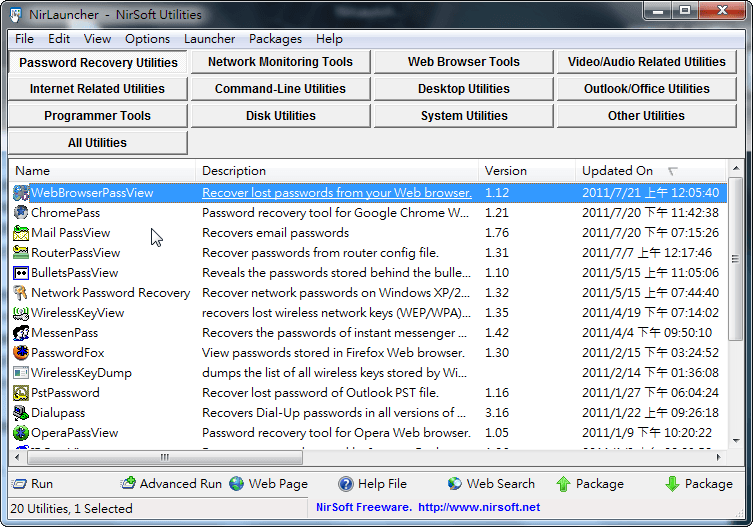The width and height of the screenshot is (753, 527).
Task: Click the Web Search icon
Action: [454, 483]
